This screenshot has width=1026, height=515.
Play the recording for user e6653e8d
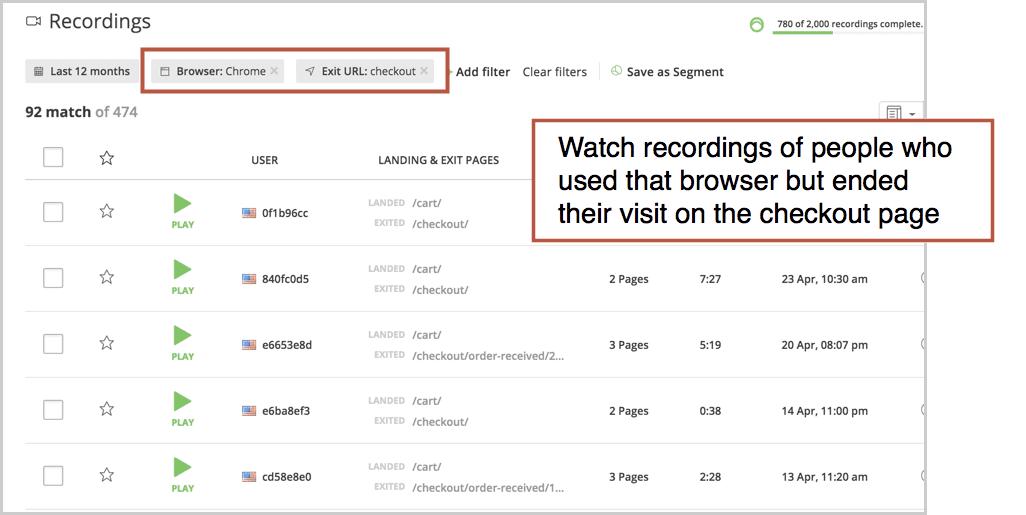(182, 343)
